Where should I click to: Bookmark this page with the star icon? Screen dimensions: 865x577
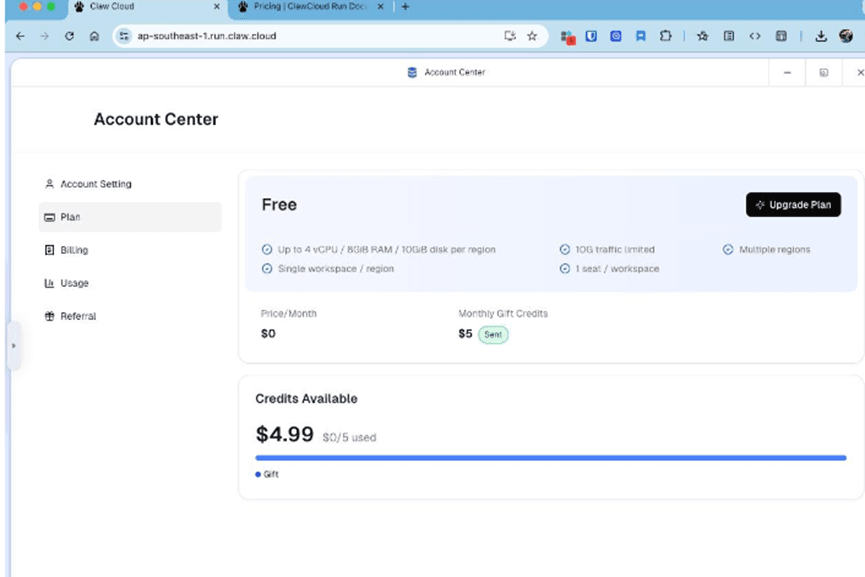click(532, 36)
